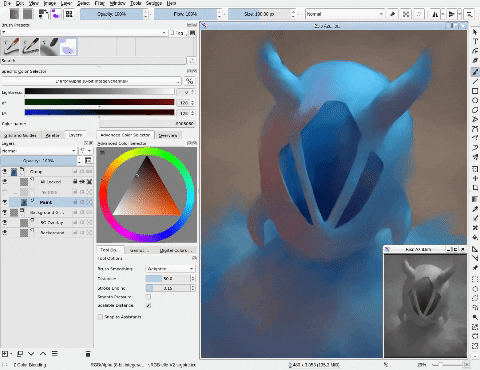Screen dimensions: 480x370
Task: Select the Gradient tool in toolbox
Action: 475,199
